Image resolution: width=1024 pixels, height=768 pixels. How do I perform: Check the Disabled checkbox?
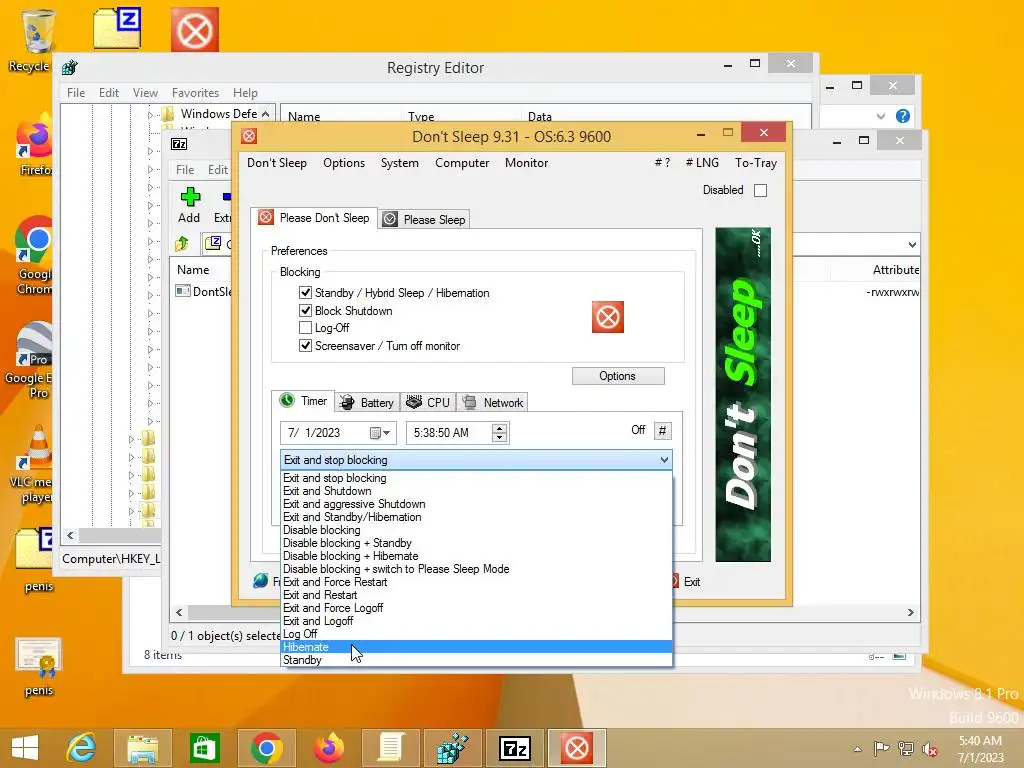point(760,190)
